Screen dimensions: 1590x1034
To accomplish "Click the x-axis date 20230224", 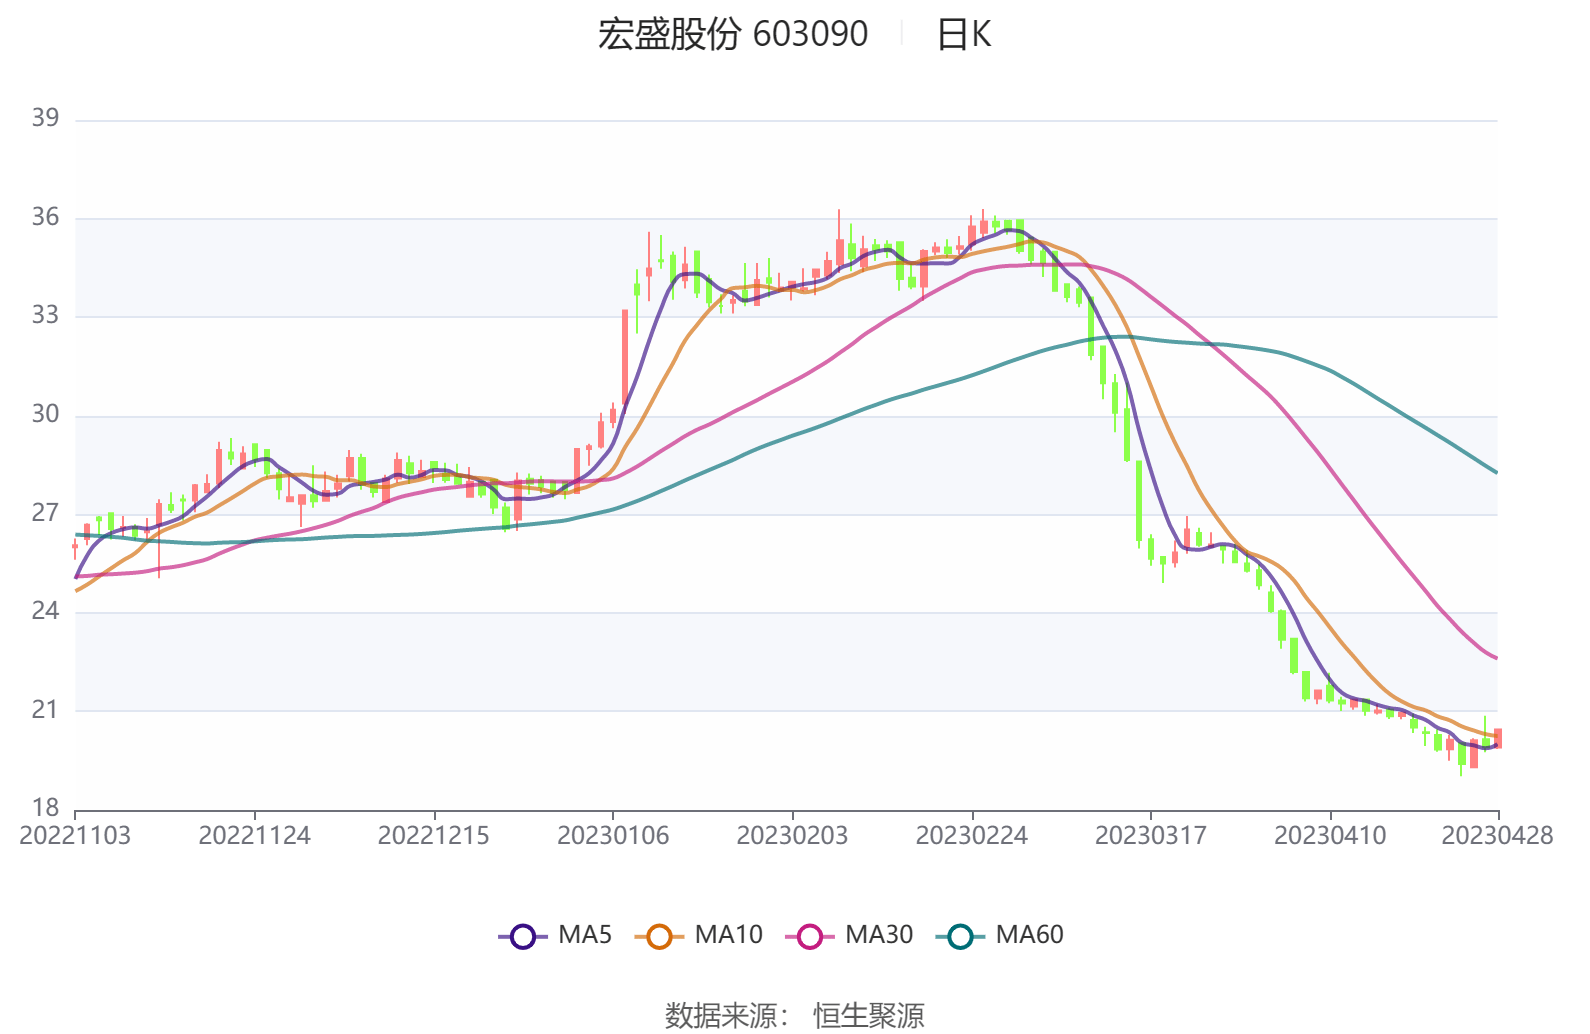I will pyautogui.click(x=972, y=836).
